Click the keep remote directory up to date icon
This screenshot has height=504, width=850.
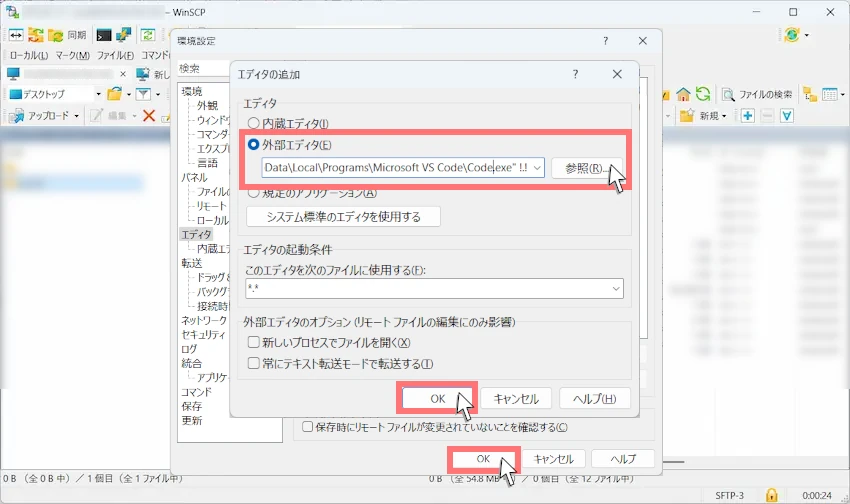[147, 35]
